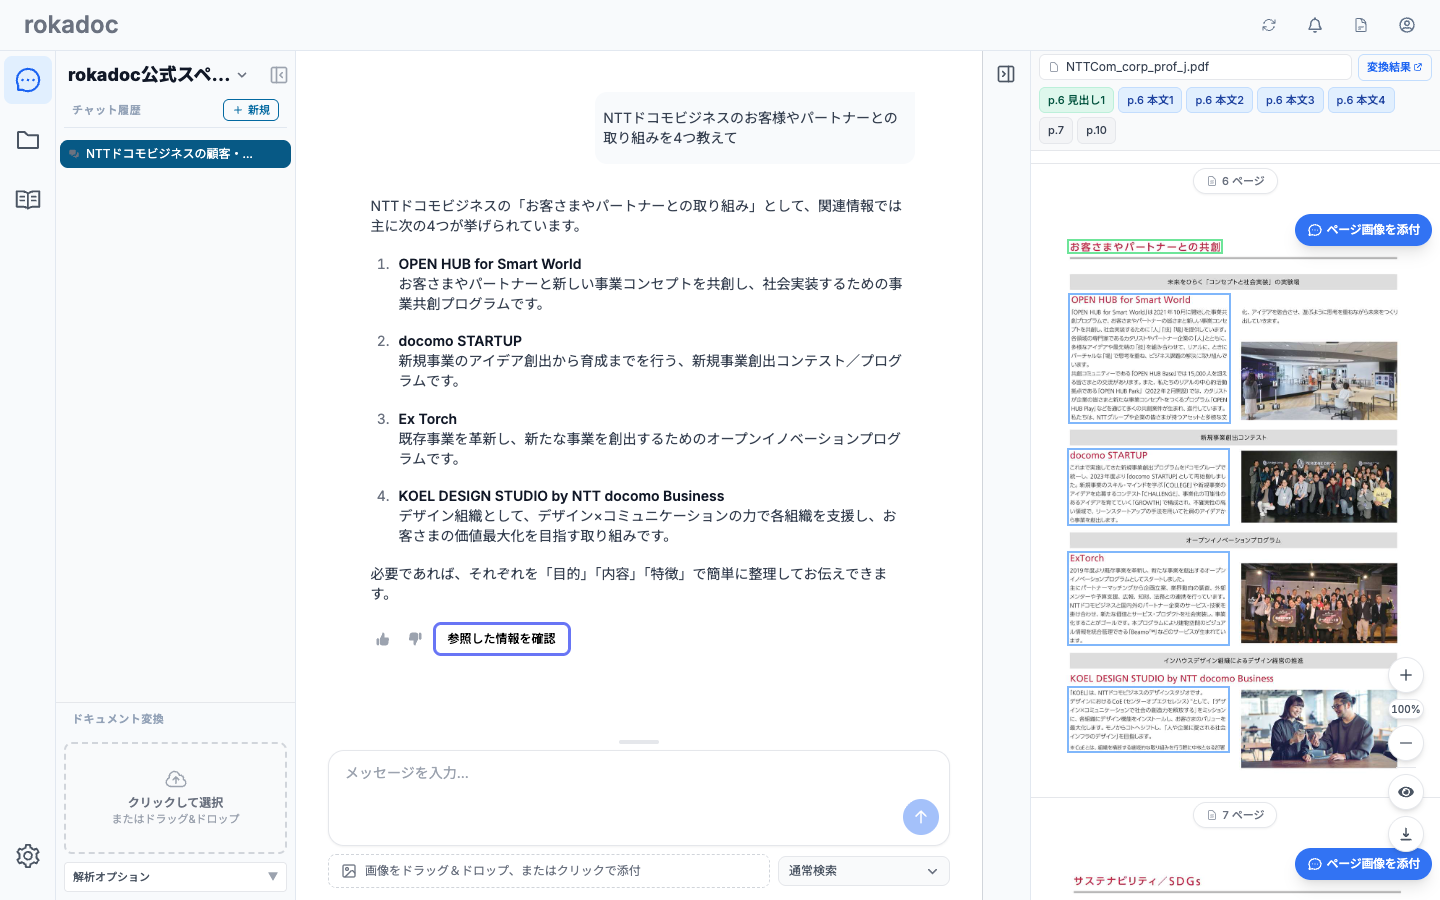1440x900 pixels.
Task: Click the OPEN HUB for Smart World highlighted block
Action: click(x=1149, y=358)
